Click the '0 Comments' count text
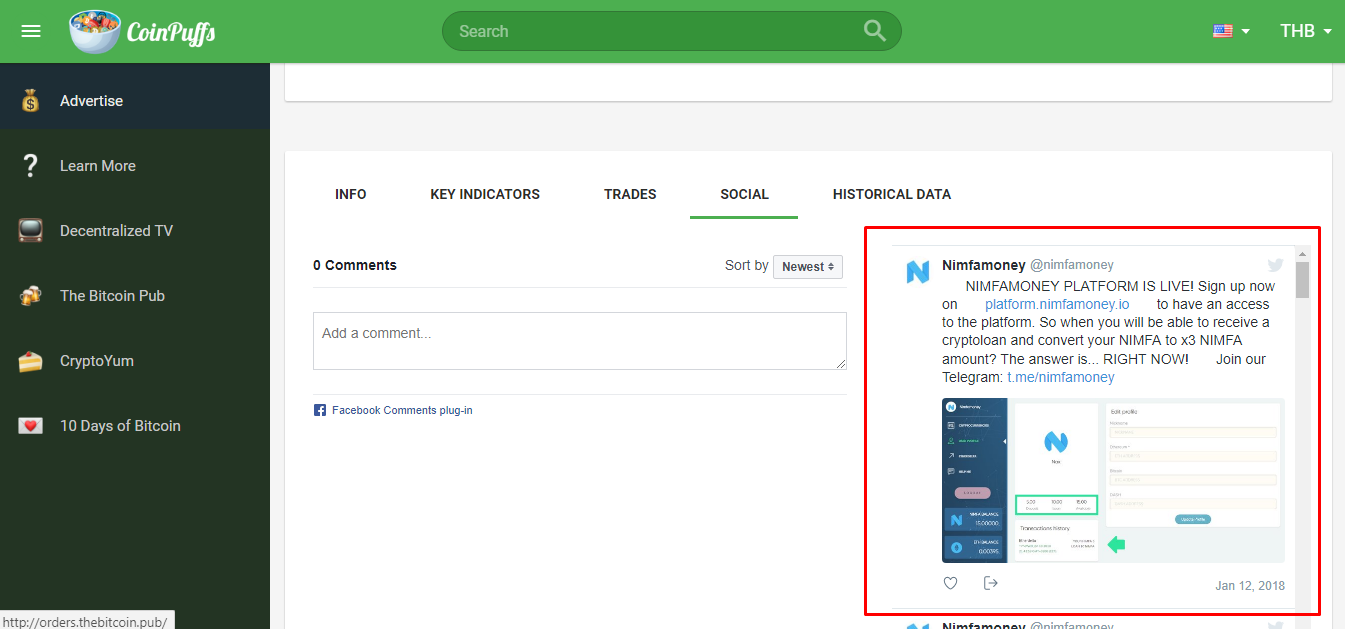 click(355, 265)
